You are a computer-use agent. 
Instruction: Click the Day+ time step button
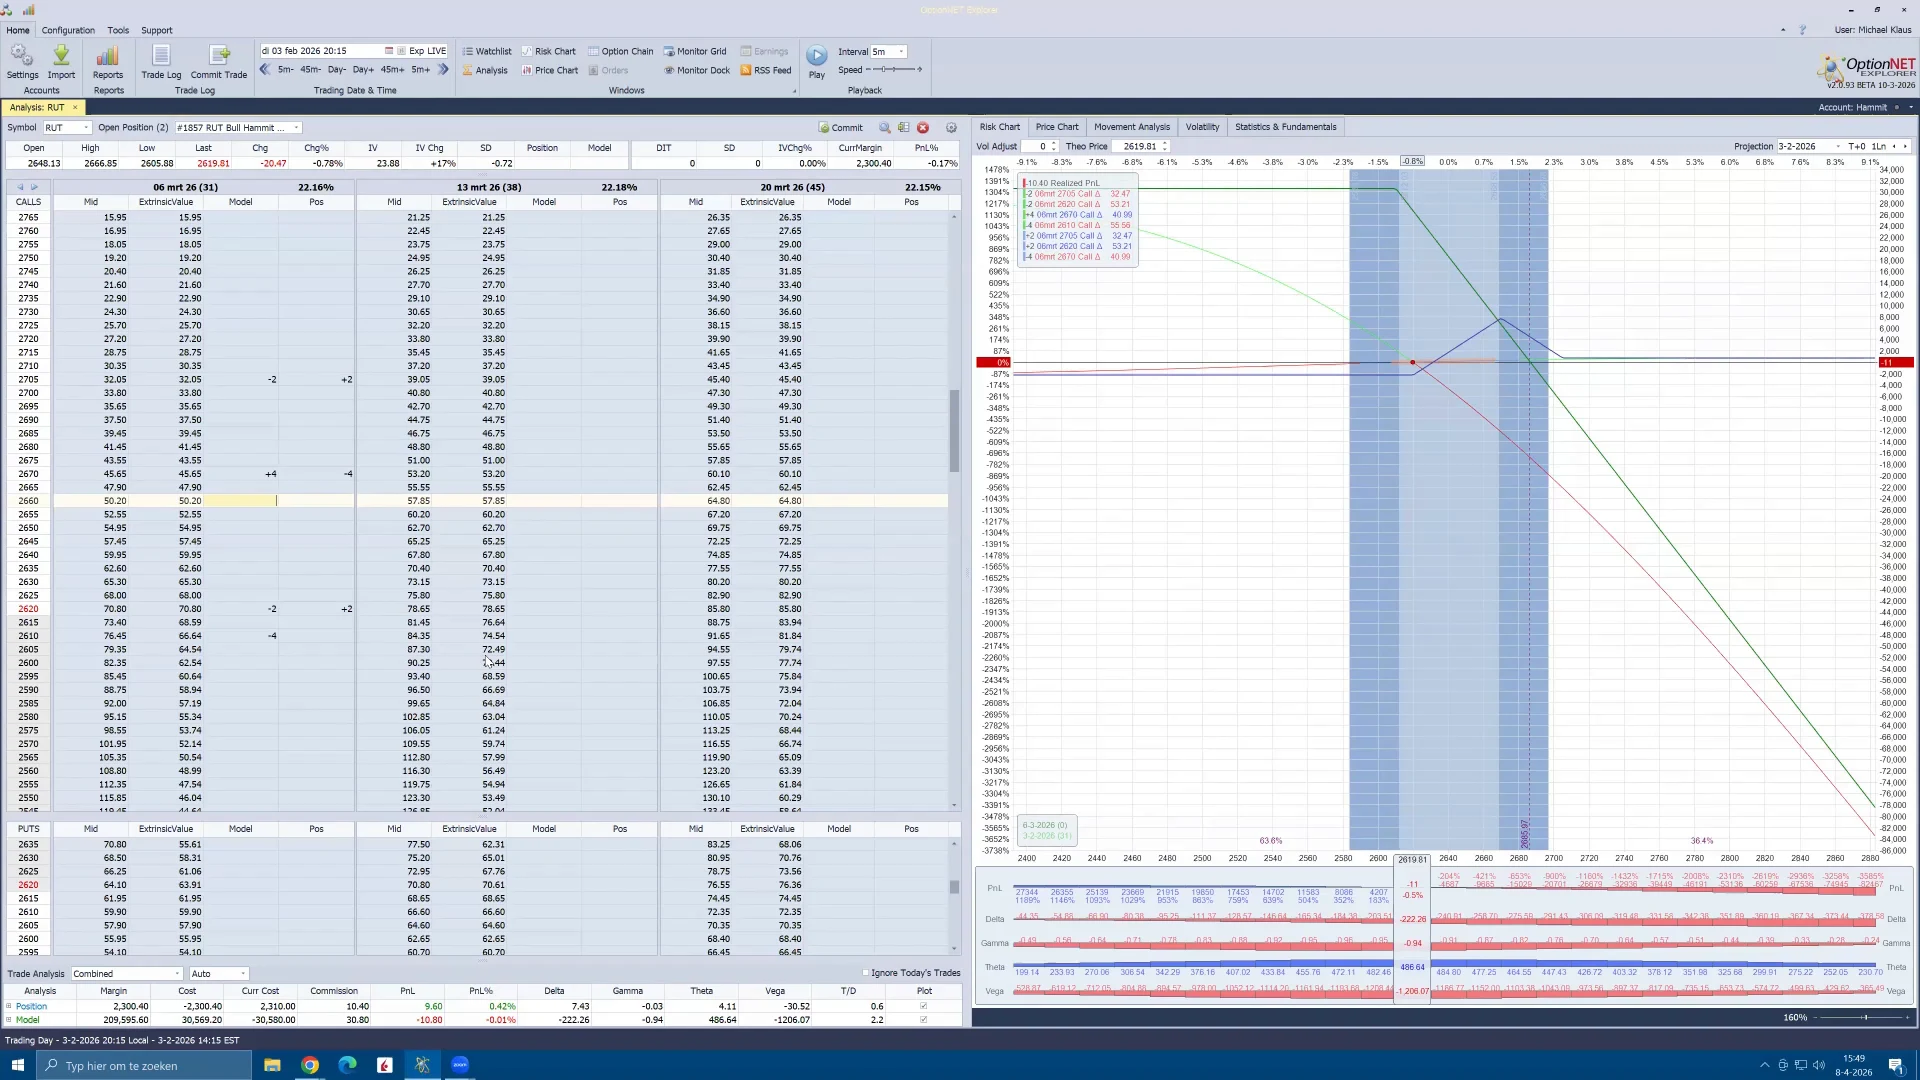pyautogui.click(x=363, y=70)
